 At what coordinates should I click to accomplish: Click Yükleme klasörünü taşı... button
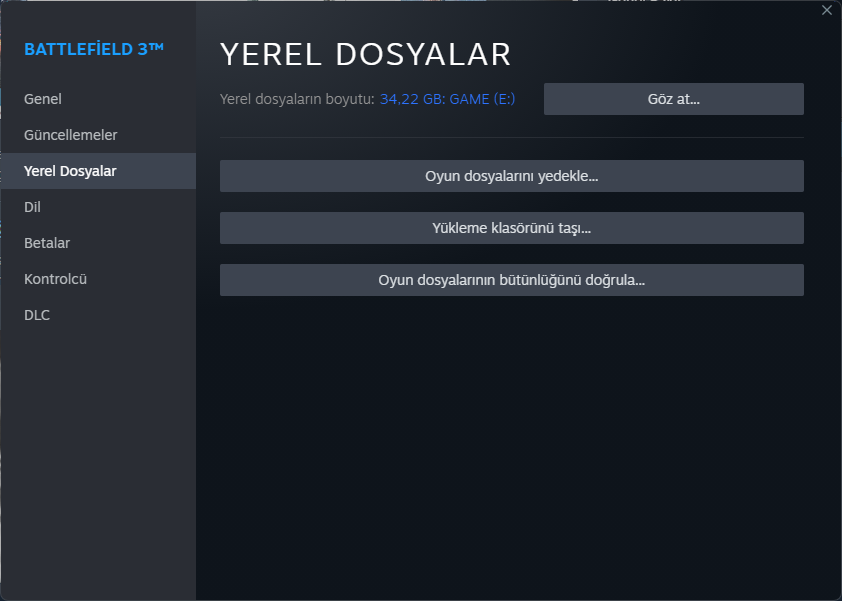click(x=512, y=228)
